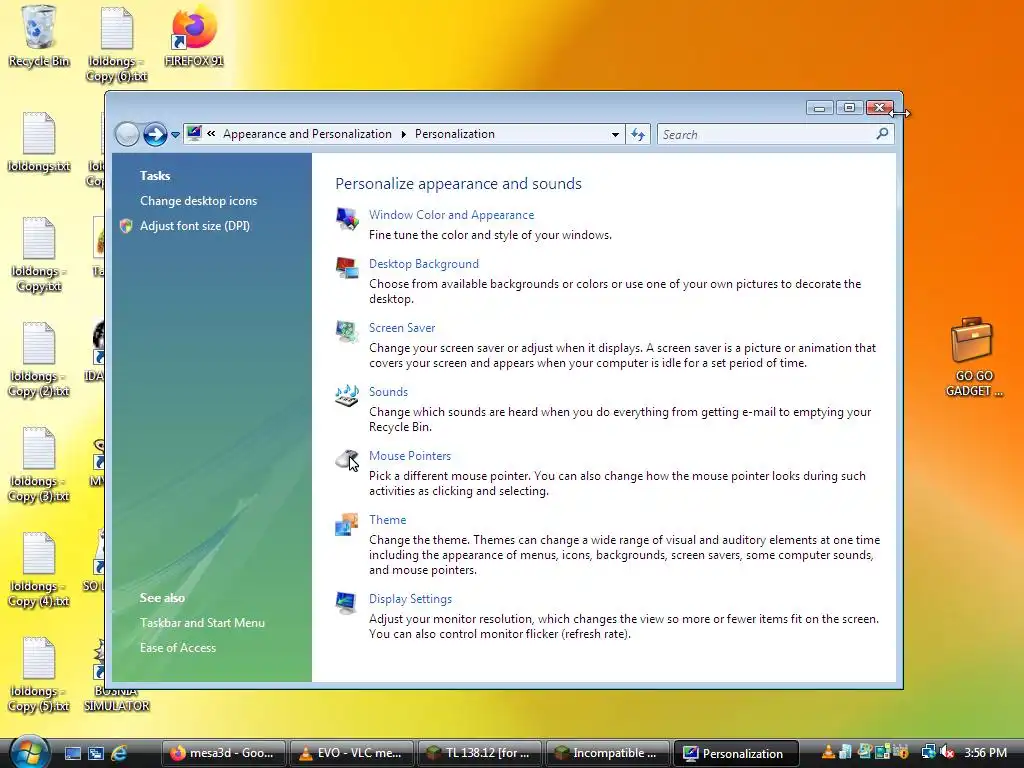Open the Mouse Pointers link
1024x768 pixels.
coord(409,456)
